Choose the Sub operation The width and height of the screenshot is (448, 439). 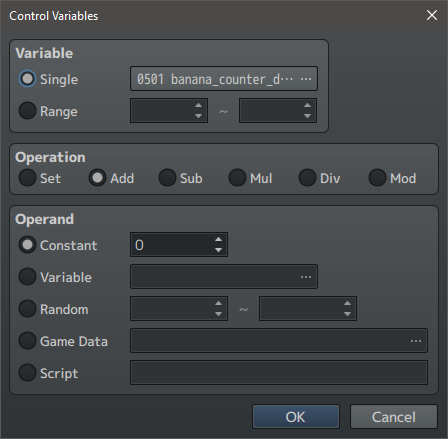point(167,177)
